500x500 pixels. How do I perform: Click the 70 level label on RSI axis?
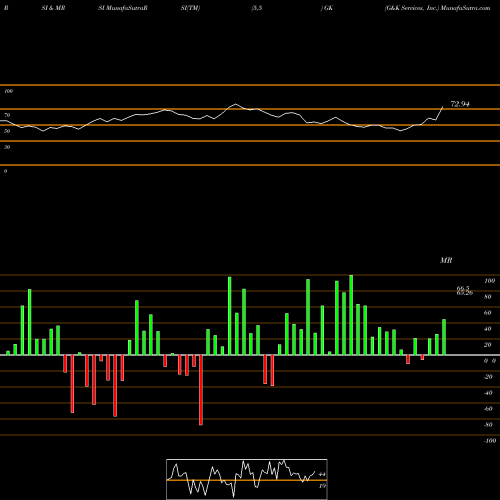(x=7, y=115)
